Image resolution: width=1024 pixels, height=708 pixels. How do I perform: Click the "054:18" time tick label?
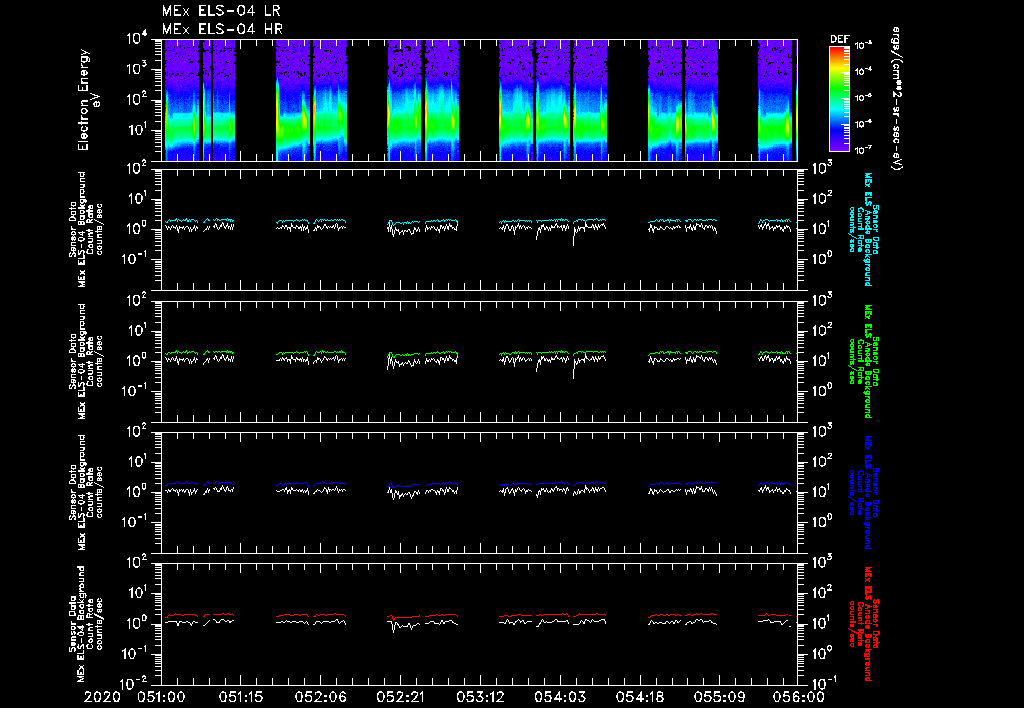pos(639,697)
